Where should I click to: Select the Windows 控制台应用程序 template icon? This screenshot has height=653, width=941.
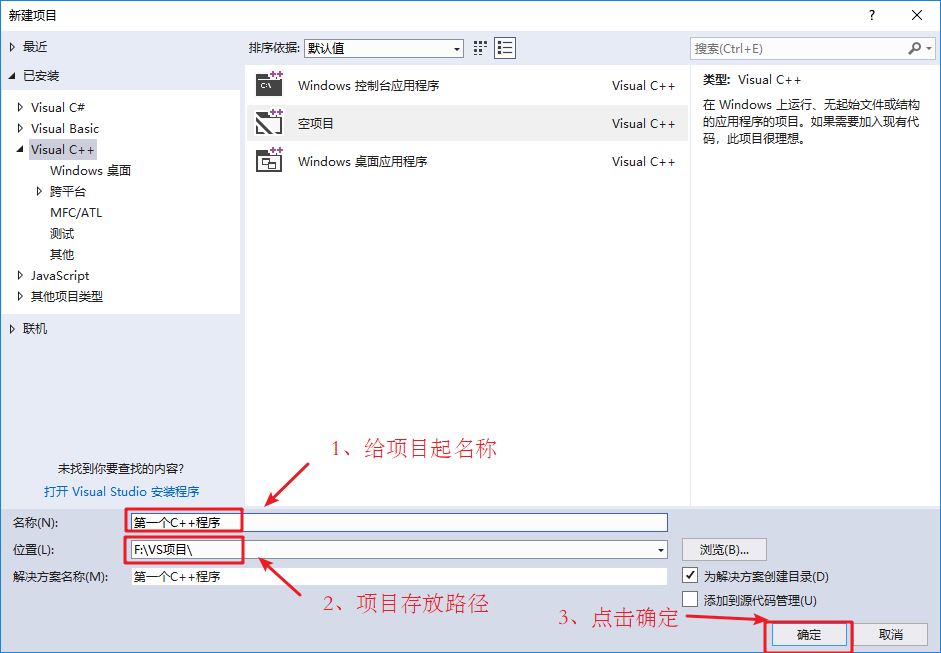point(269,84)
